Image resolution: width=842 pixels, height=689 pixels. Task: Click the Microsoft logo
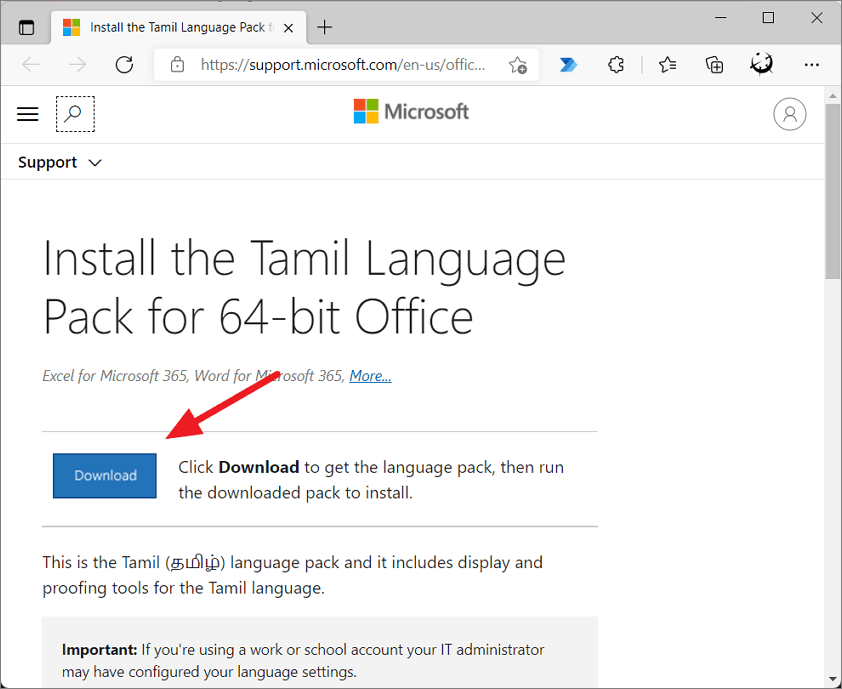410,111
